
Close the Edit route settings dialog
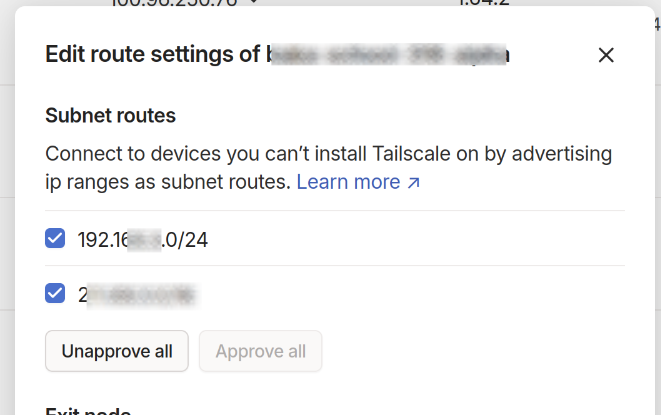(605, 55)
